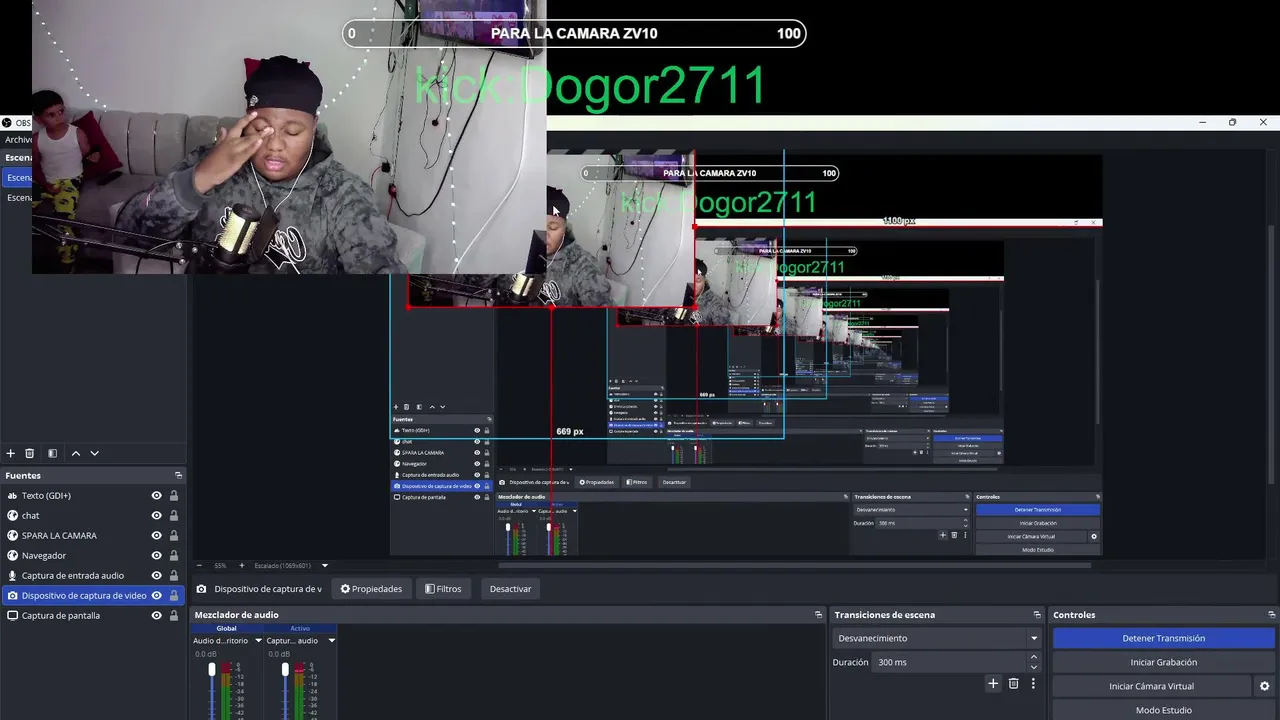Hide the SPARA LA CAMARA source

tap(156, 535)
